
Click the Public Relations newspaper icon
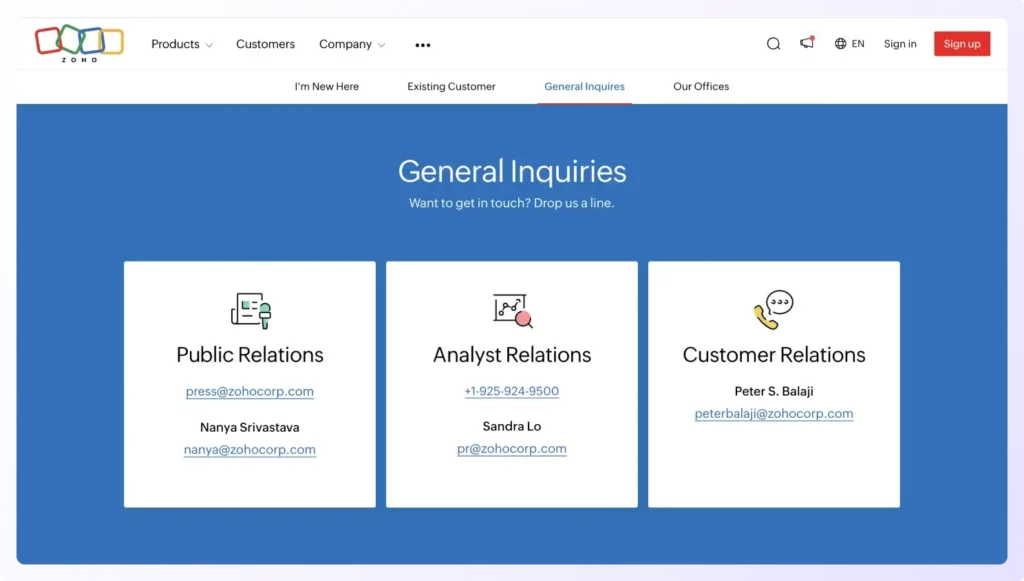[251, 310]
